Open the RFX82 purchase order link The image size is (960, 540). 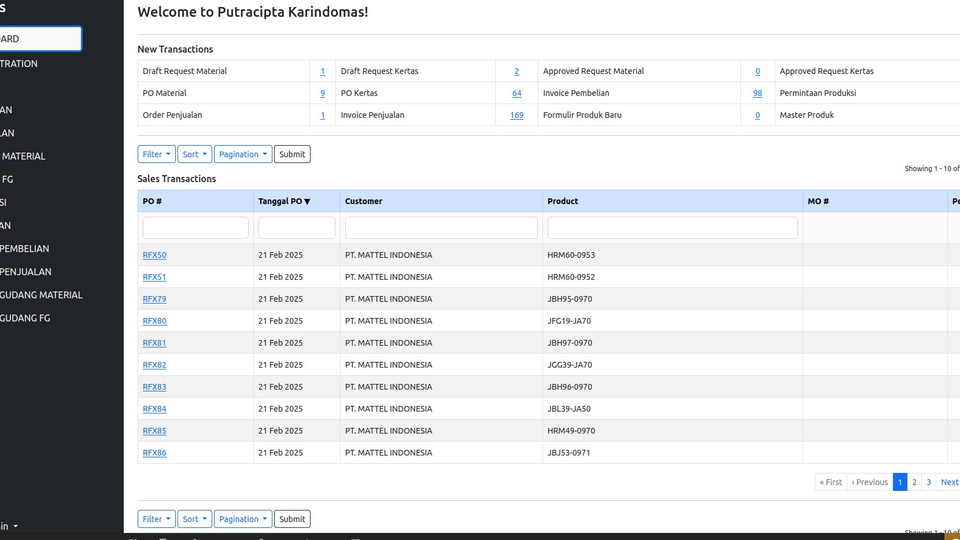(154, 365)
